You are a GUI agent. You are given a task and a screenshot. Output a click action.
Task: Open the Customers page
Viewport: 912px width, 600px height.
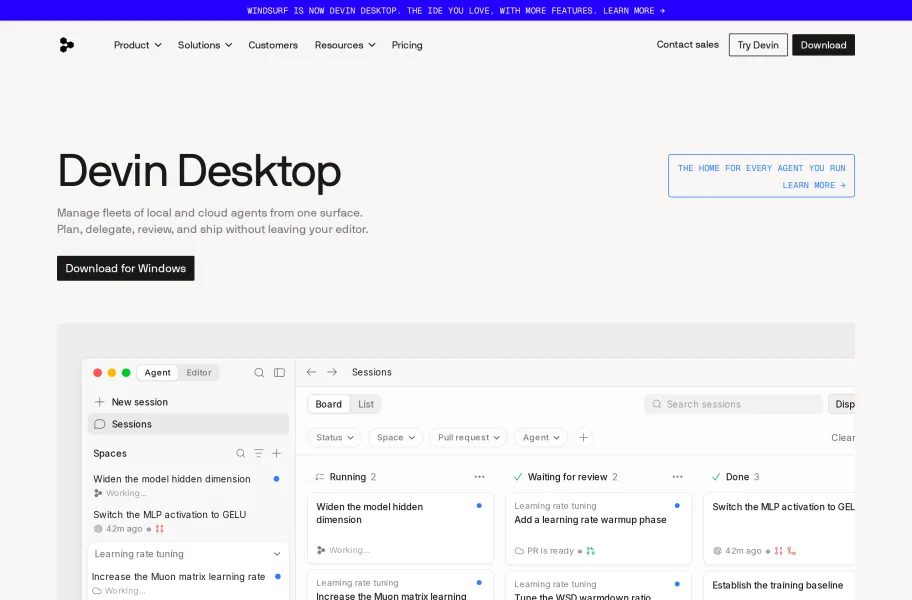273,45
